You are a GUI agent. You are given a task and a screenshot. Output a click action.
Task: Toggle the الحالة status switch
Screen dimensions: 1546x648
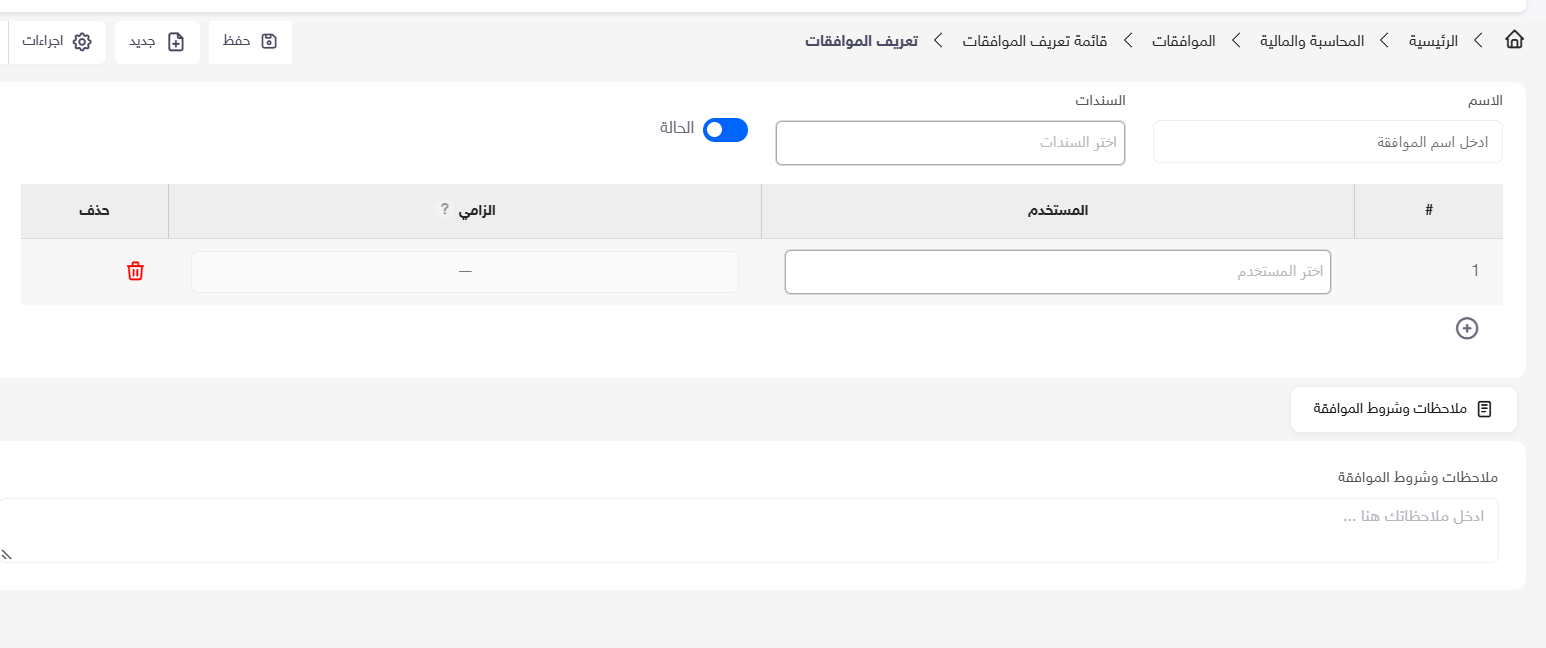[725, 130]
